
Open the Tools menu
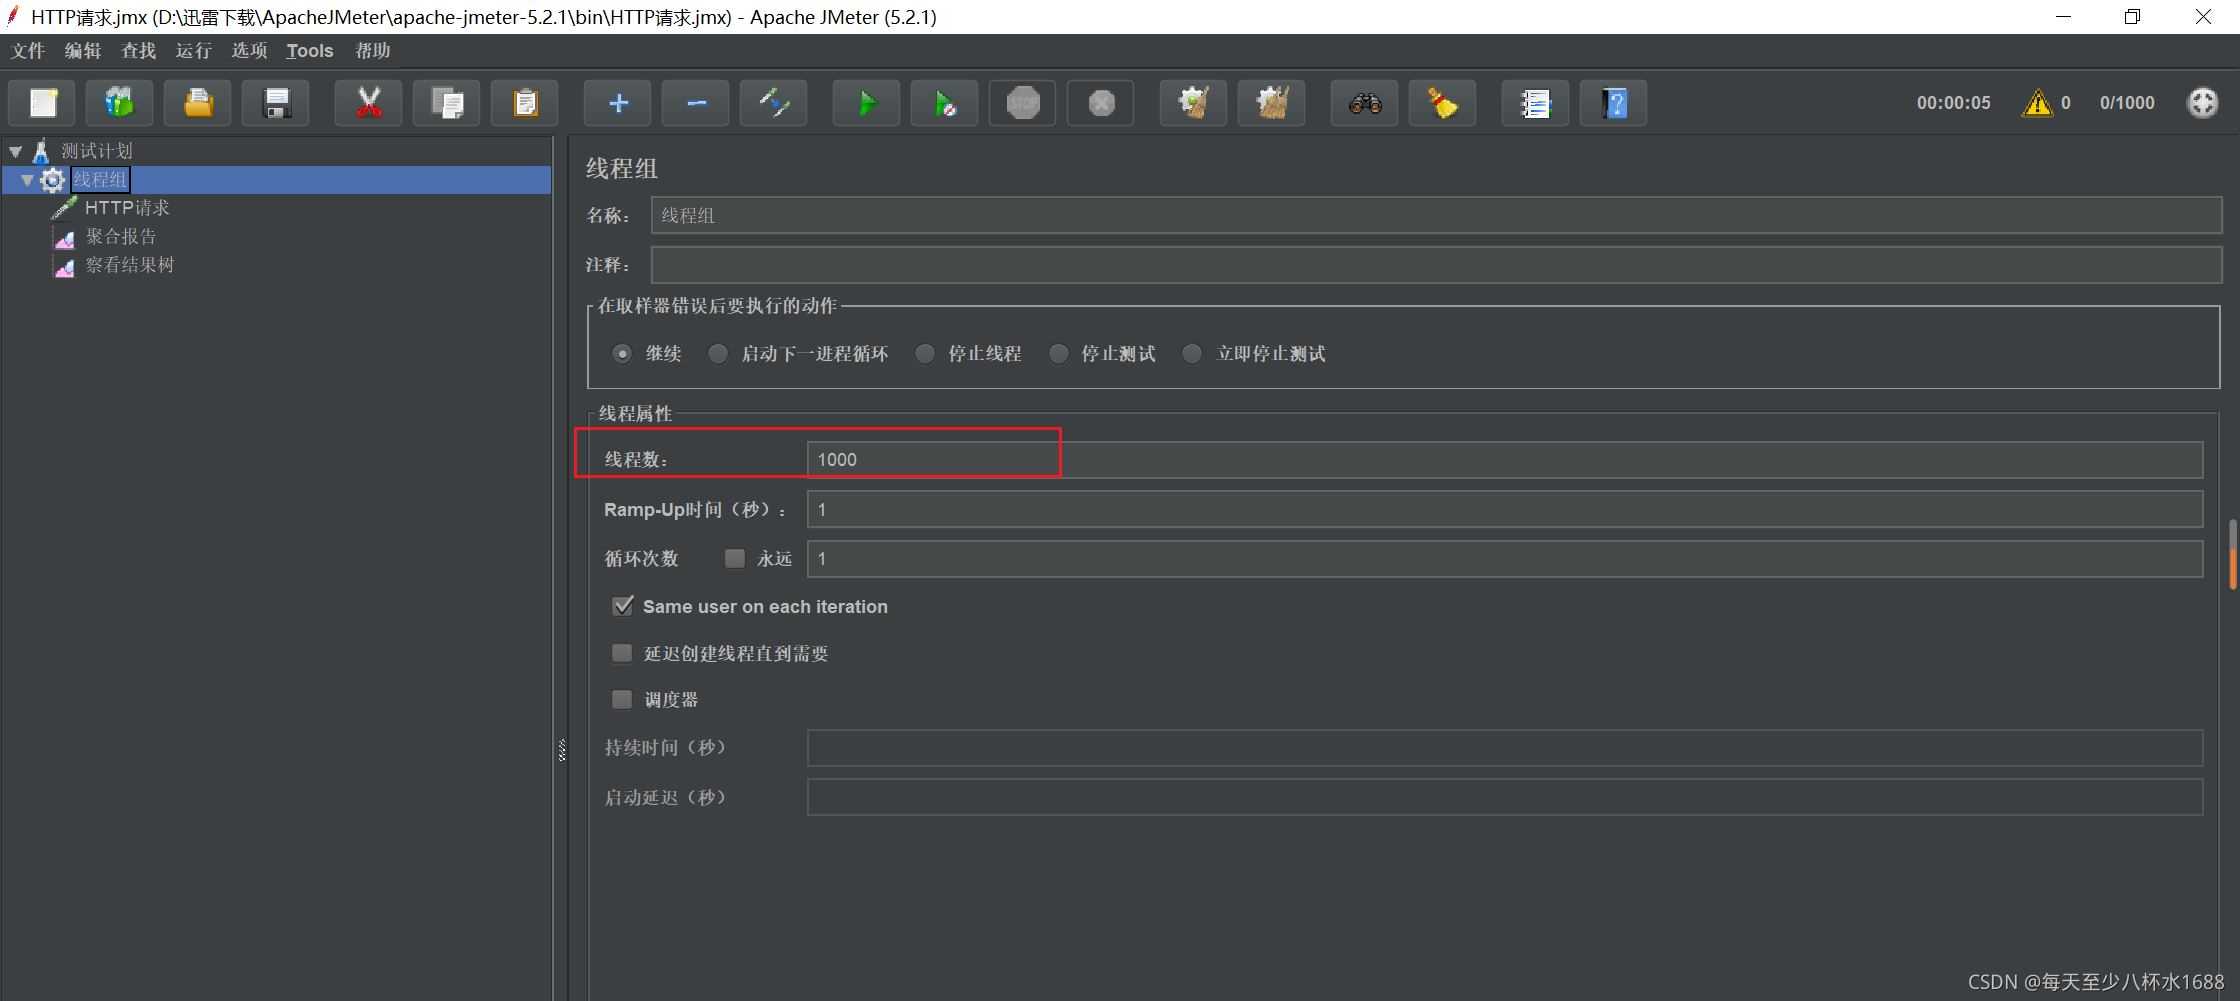(x=308, y=50)
